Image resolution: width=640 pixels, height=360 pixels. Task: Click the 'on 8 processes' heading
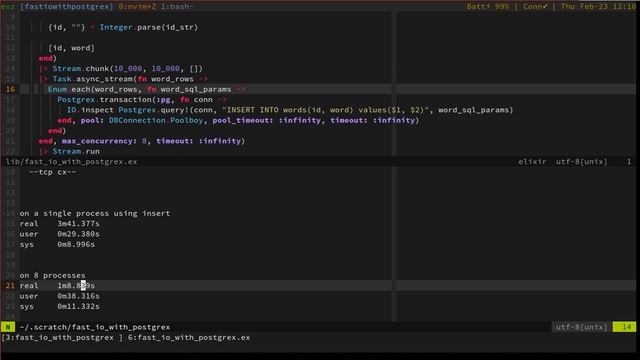(x=53, y=276)
